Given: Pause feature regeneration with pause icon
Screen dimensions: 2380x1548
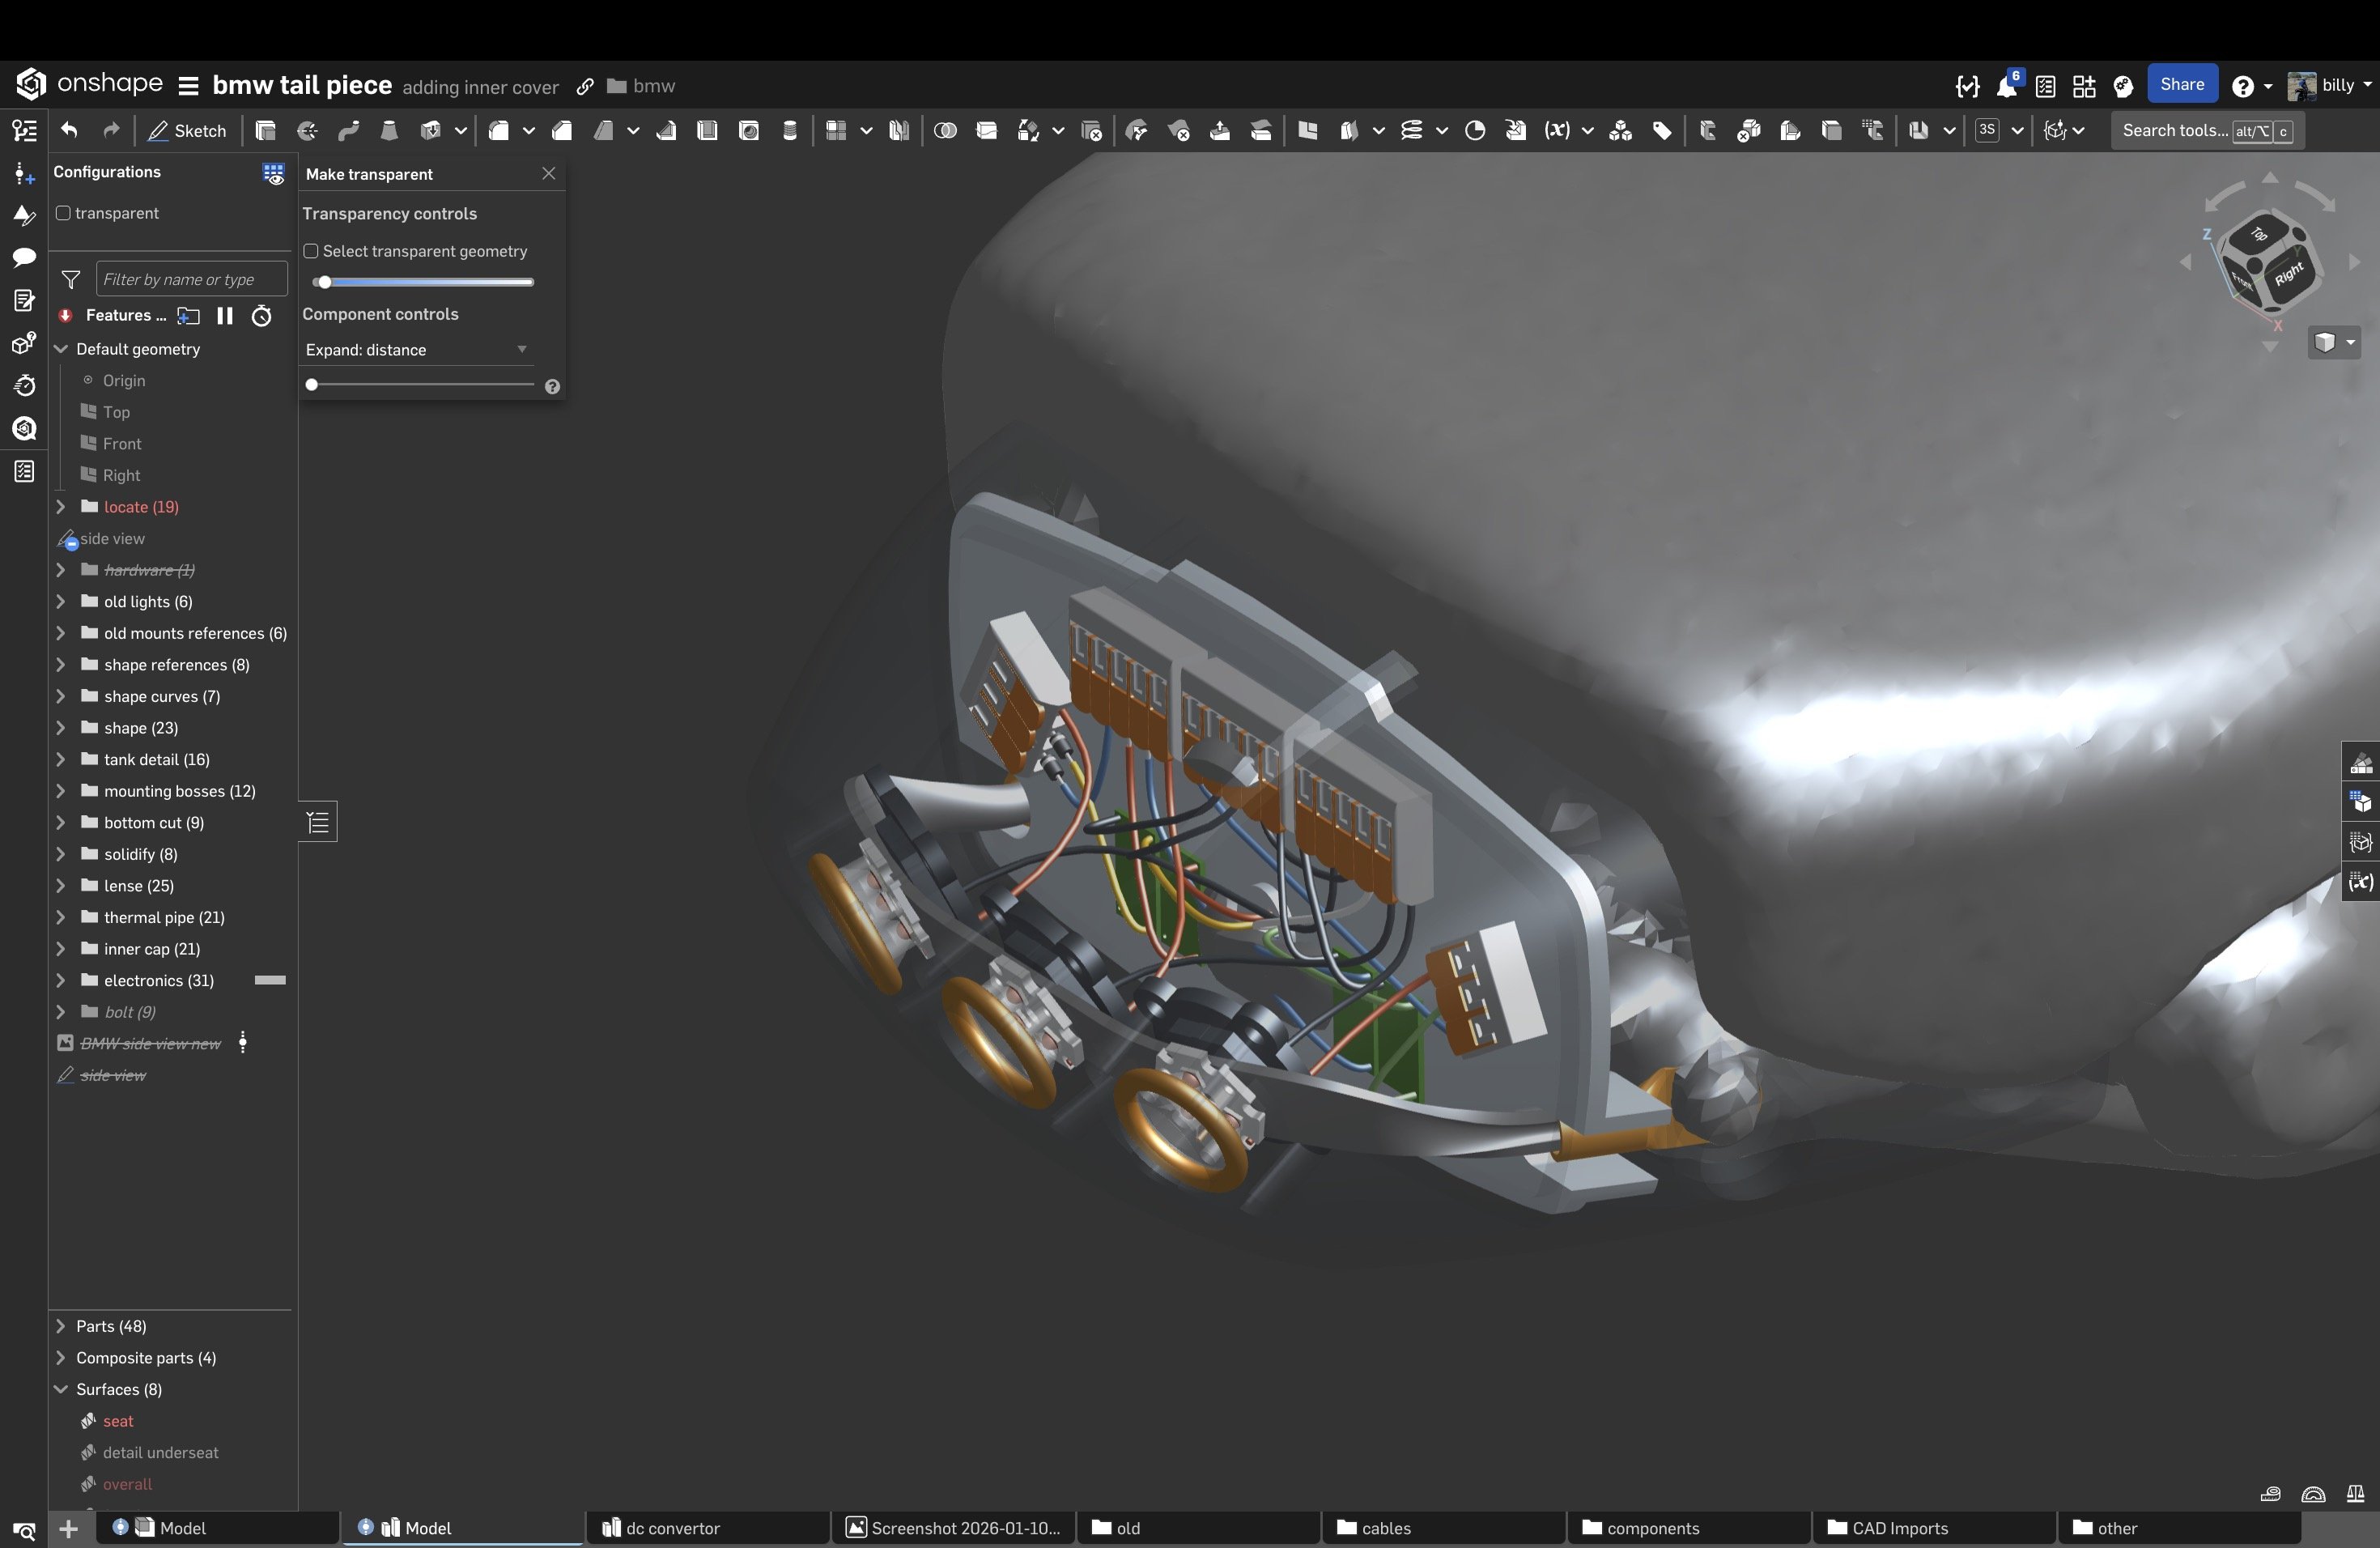Looking at the screenshot, I should click(225, 316).
